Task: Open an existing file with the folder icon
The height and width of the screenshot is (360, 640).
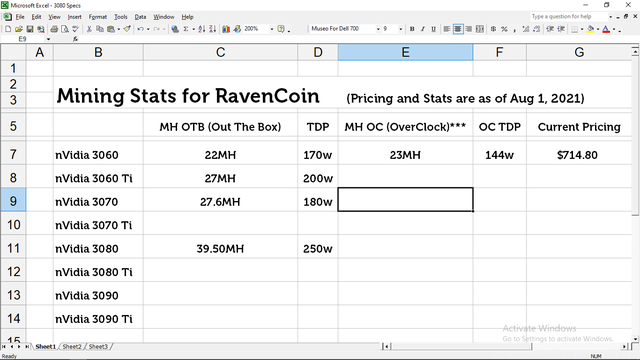Action: pyautogui.click(x=19, y=29)
